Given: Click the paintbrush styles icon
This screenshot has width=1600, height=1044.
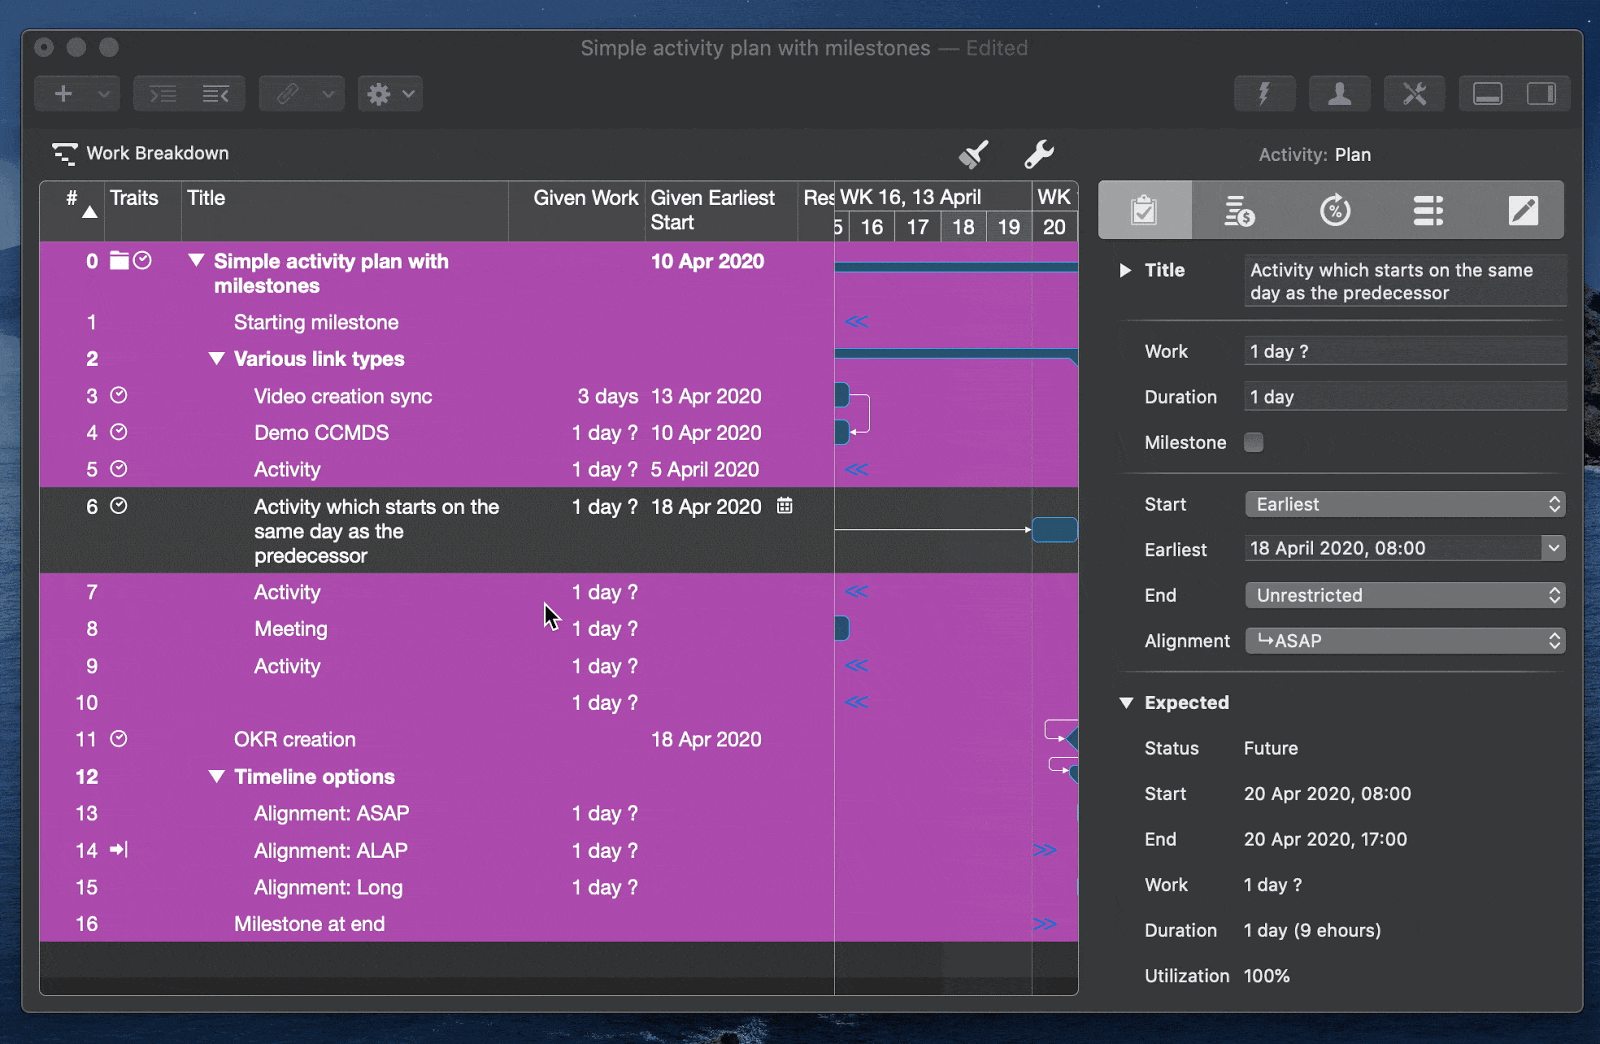Looking at the screenshot, I should pos(973,154).
